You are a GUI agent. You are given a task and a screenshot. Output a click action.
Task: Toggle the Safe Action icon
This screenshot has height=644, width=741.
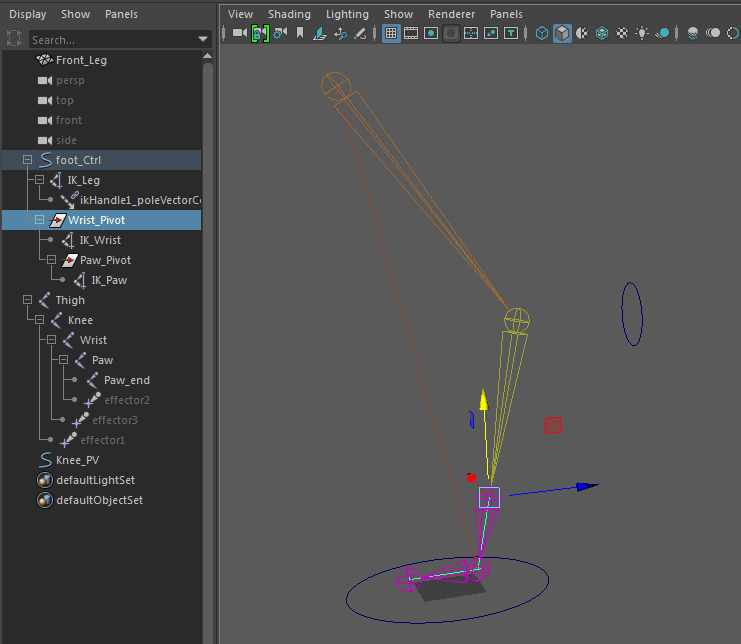pyautogui.click(x=491, y=33)
